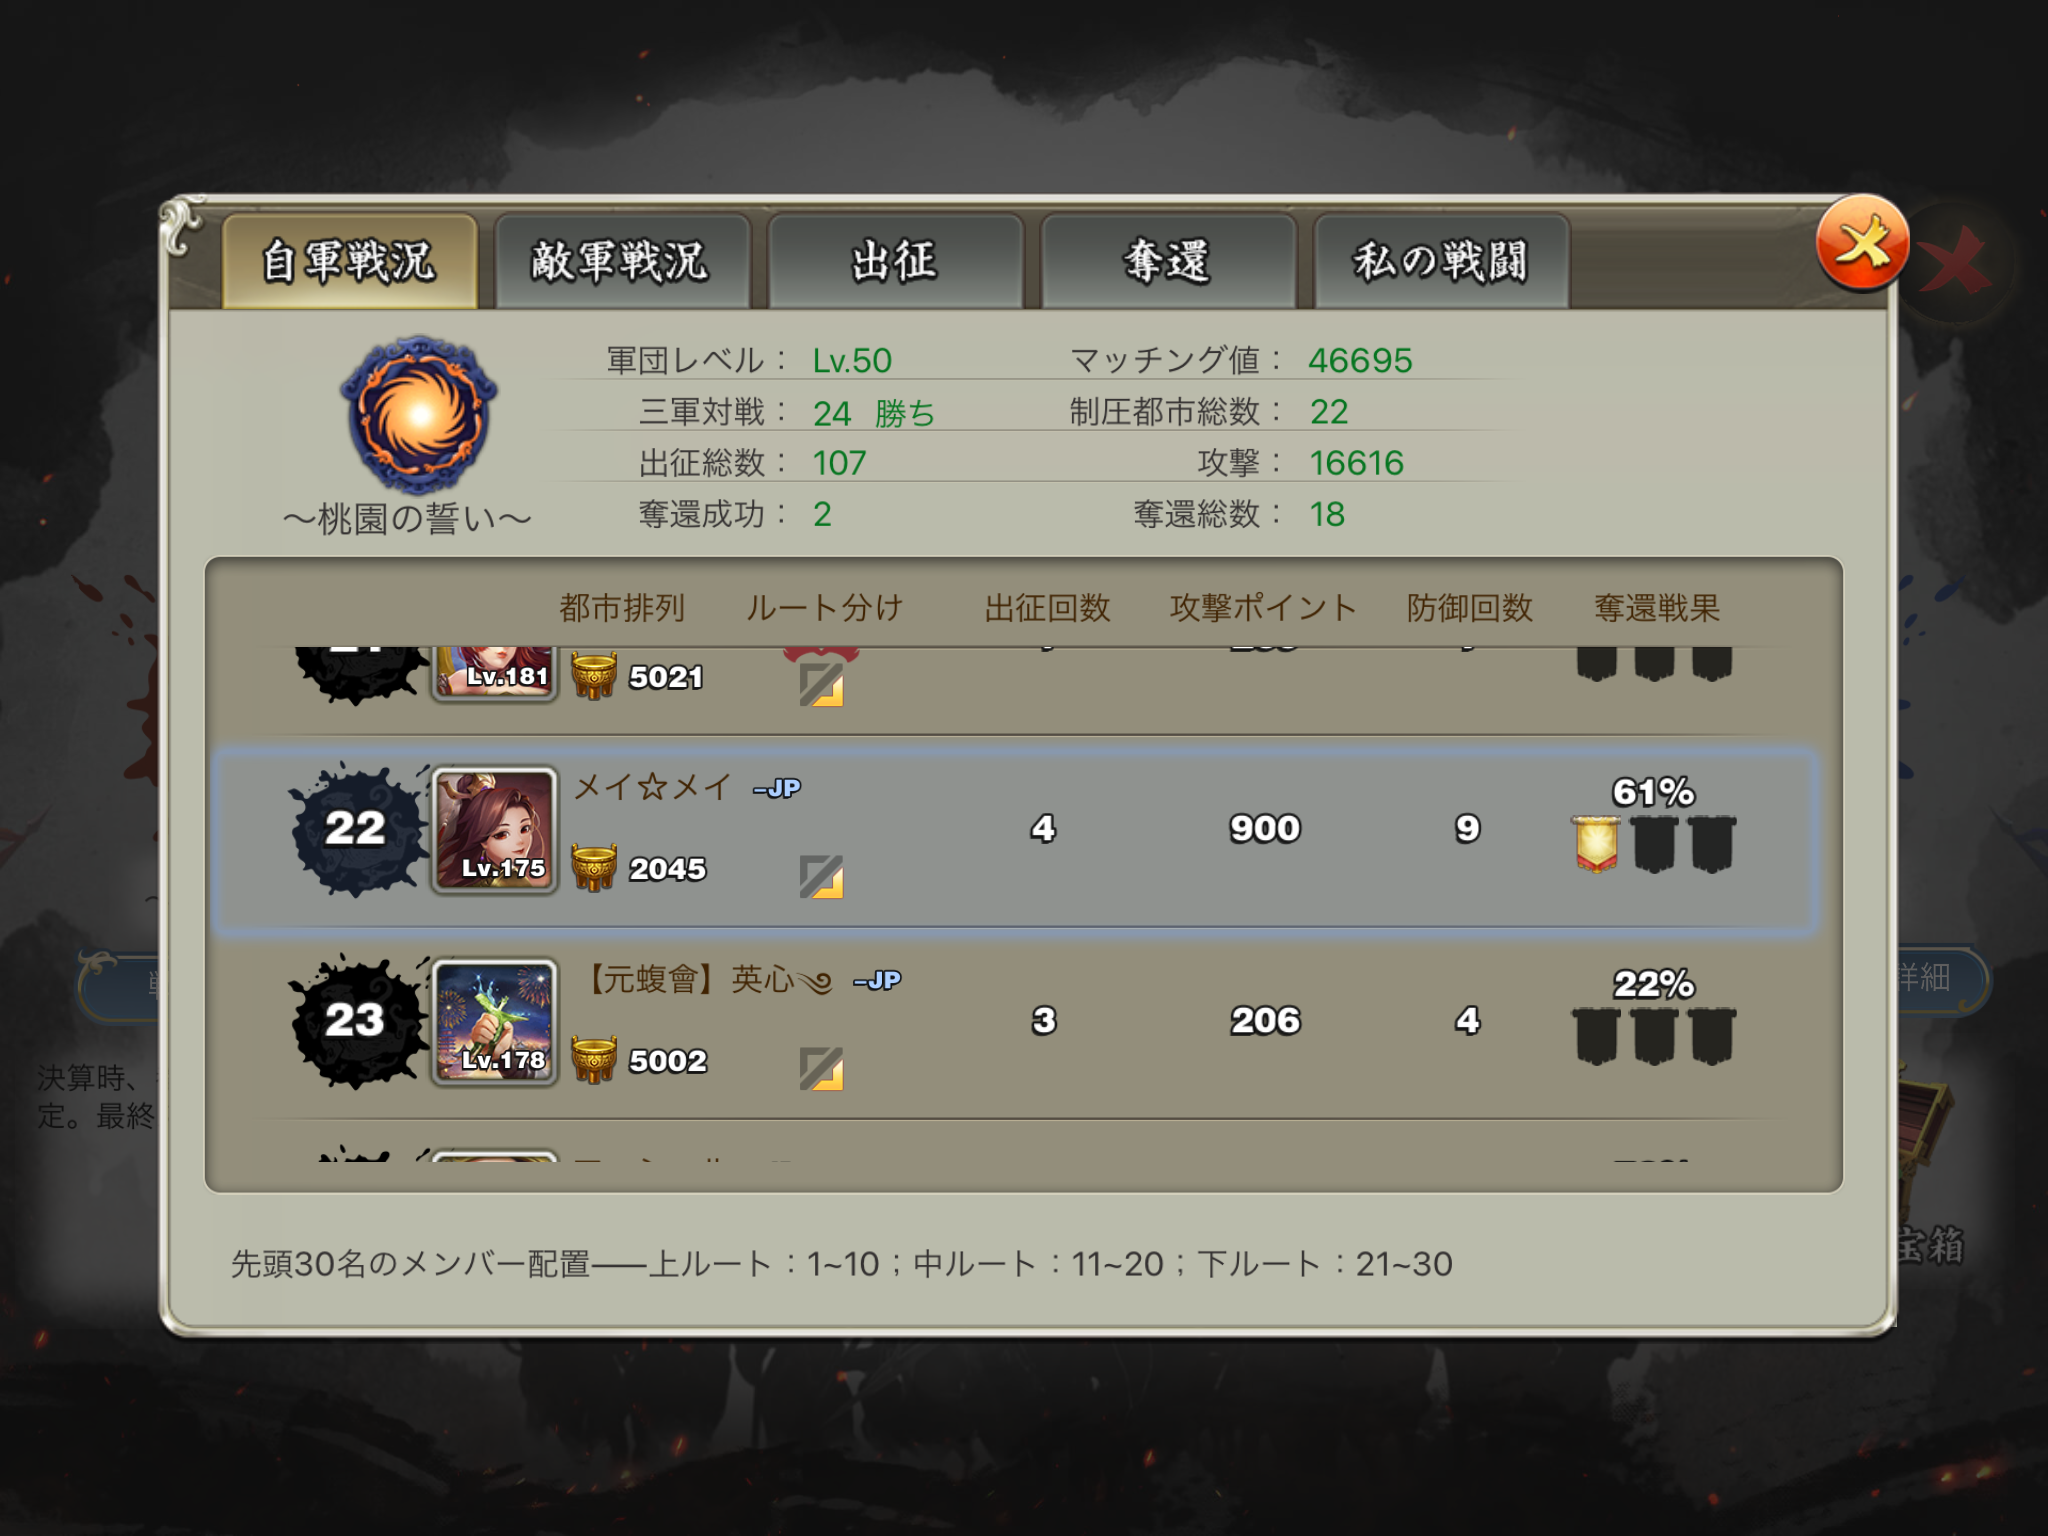
Task: Tap the Lv.181 player avatar
Action: (494, 674)
